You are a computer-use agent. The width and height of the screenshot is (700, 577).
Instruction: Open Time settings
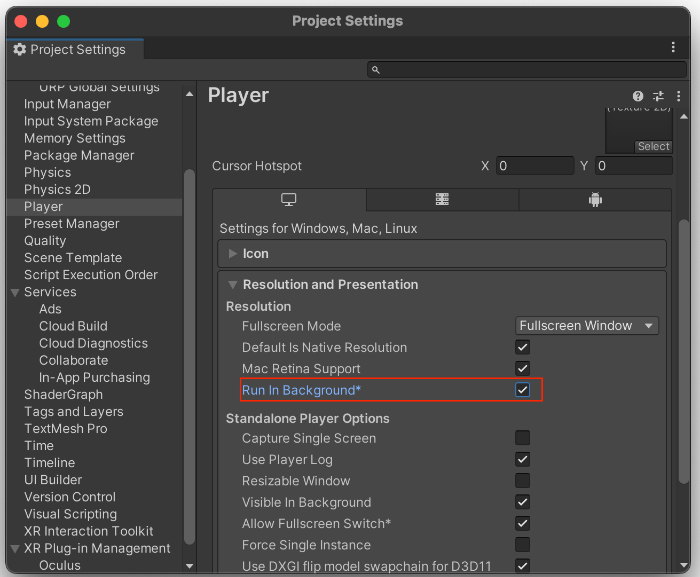pyautogui.click(x=39, y=446)
